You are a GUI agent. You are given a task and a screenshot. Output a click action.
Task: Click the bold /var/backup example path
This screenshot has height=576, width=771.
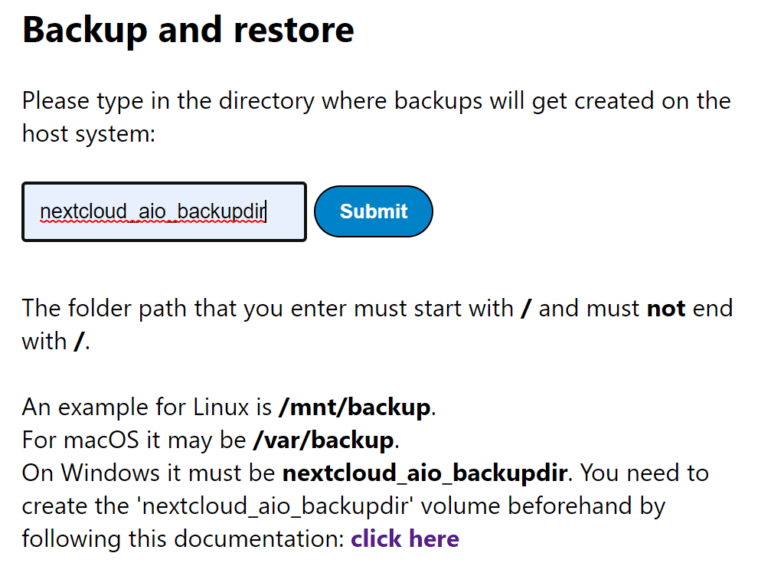point(326,439)
